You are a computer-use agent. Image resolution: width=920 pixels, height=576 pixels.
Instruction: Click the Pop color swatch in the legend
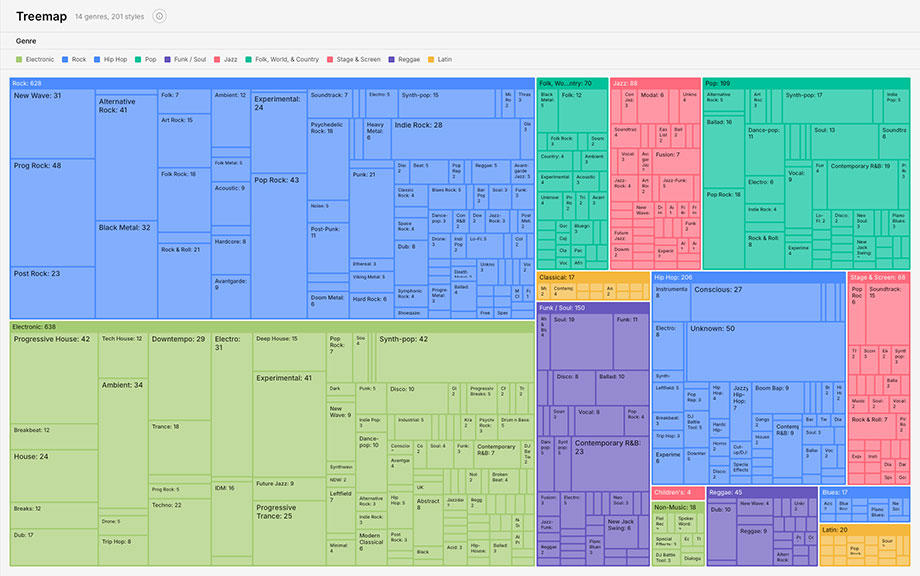(x=140, y=59)
